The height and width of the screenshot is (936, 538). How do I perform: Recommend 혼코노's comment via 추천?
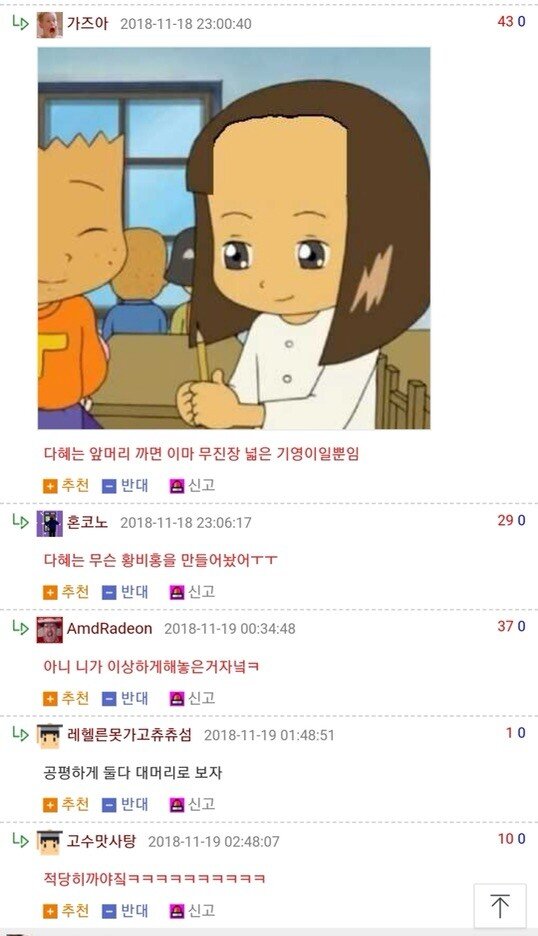coord(66,592)
